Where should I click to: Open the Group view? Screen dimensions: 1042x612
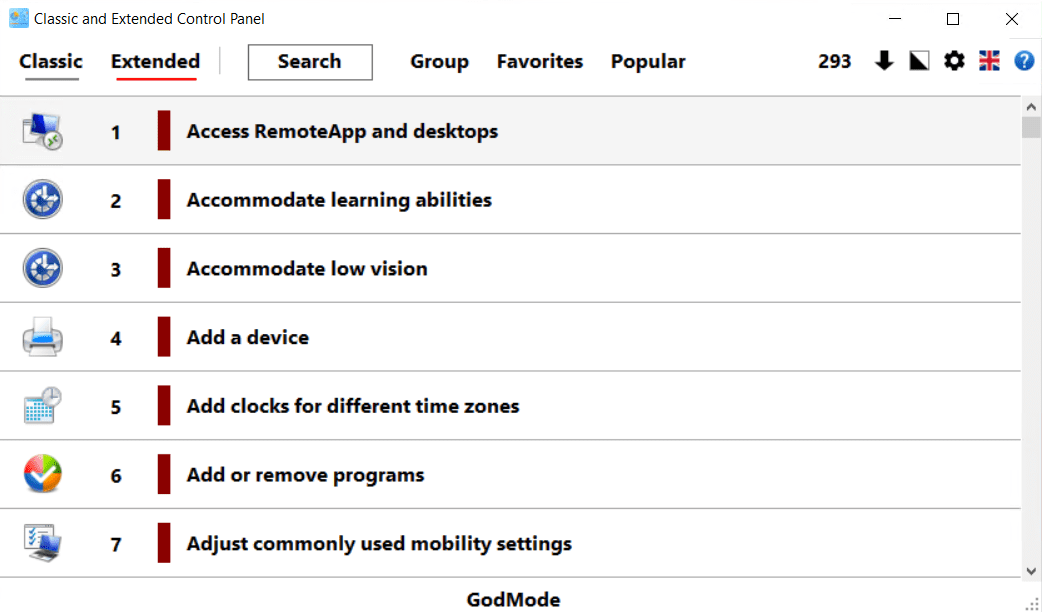(439, 61)
